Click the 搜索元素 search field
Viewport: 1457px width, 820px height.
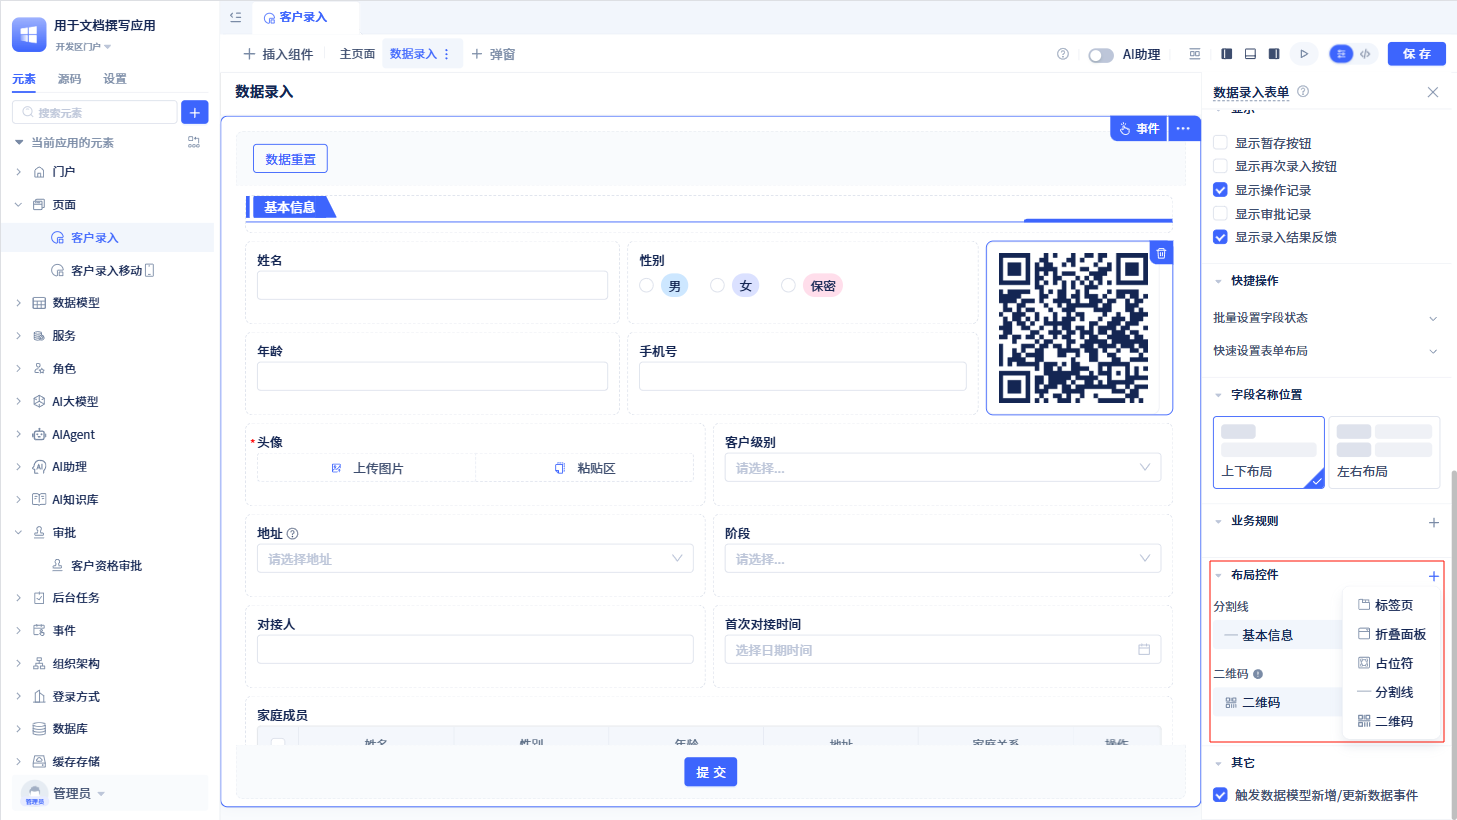tap(95, 112)
